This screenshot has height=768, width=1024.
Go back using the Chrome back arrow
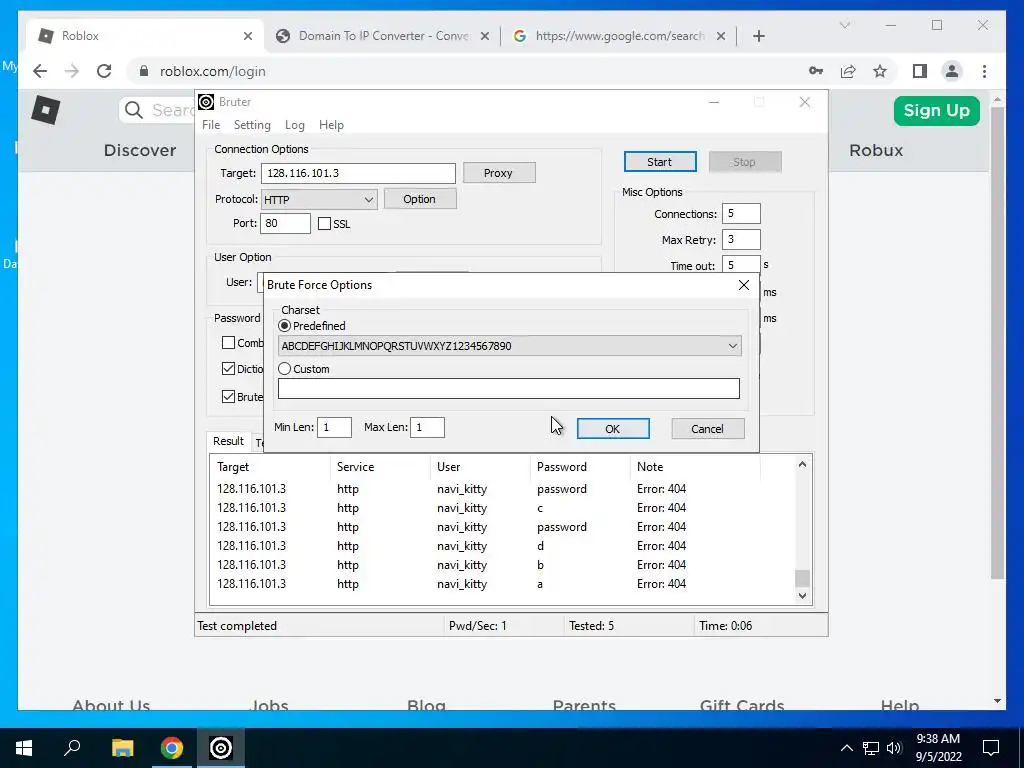[x=40, y=71]
